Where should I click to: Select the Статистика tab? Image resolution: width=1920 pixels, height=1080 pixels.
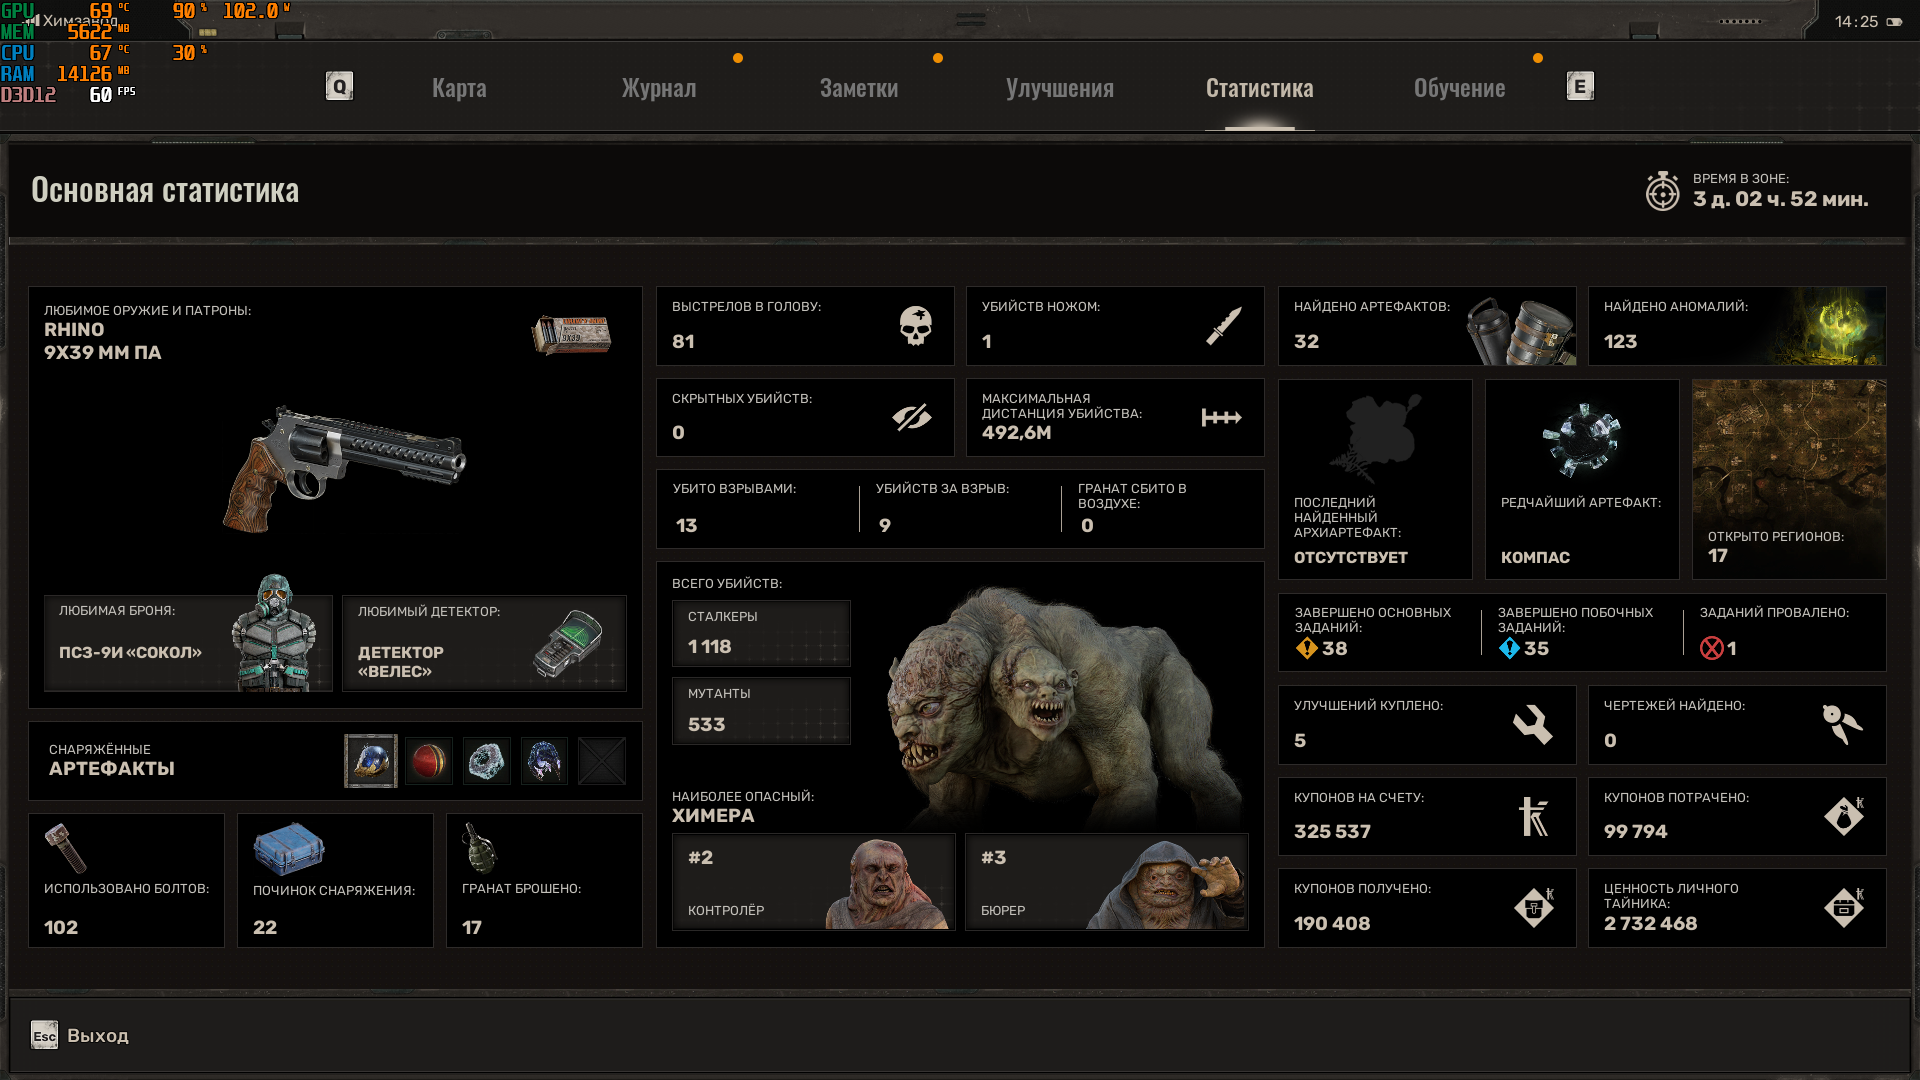click(1260, 88)
